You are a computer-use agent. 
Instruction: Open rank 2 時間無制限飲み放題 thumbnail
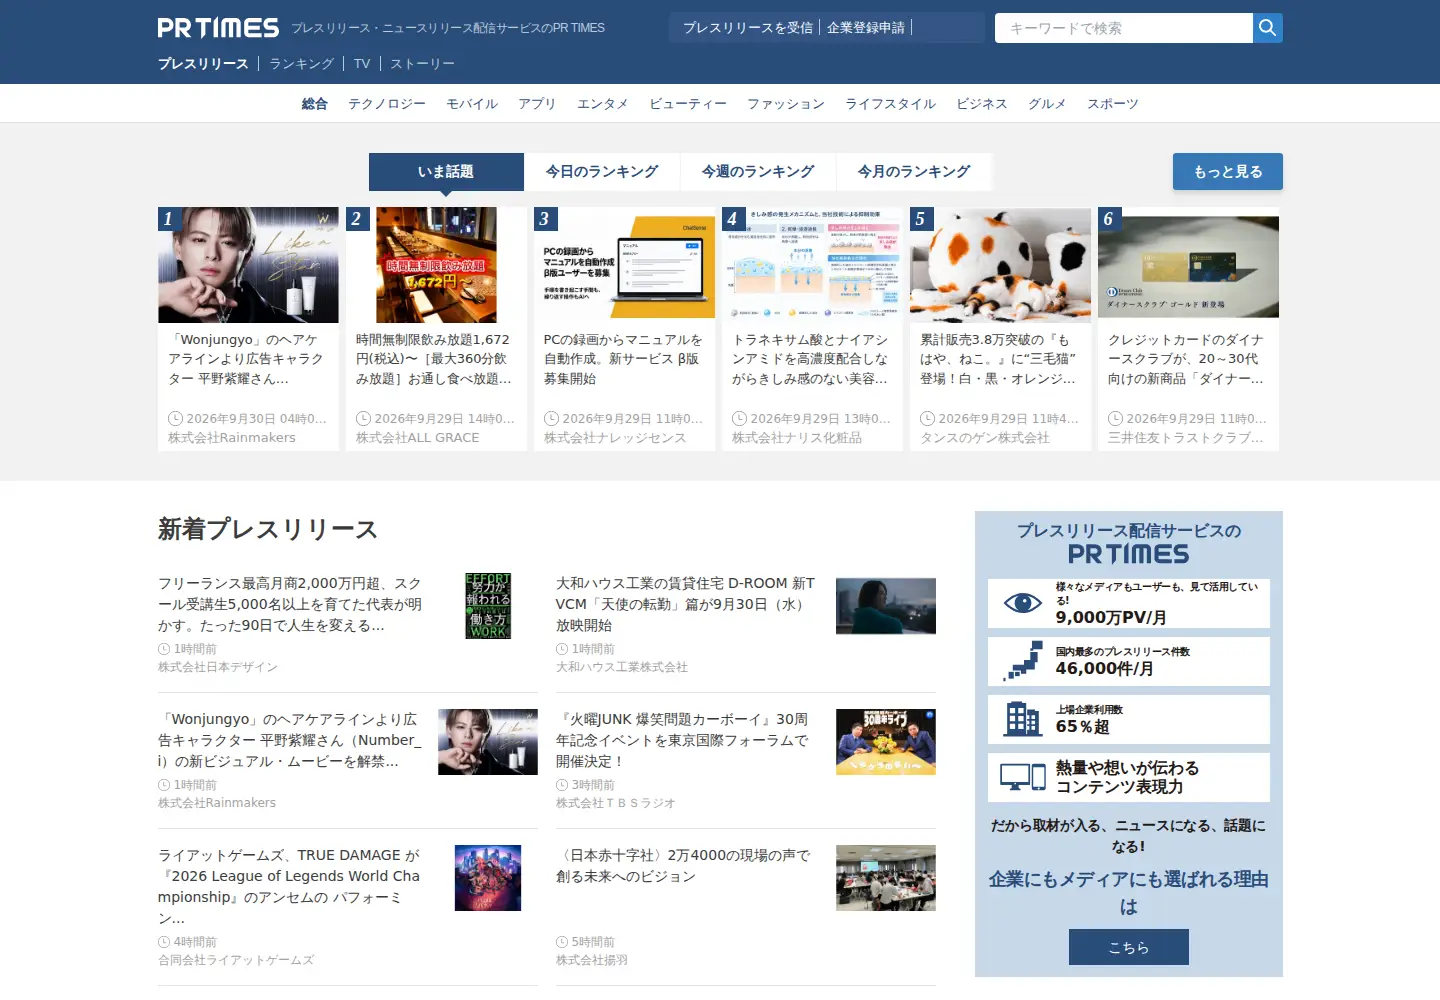[x=436, y=265]
